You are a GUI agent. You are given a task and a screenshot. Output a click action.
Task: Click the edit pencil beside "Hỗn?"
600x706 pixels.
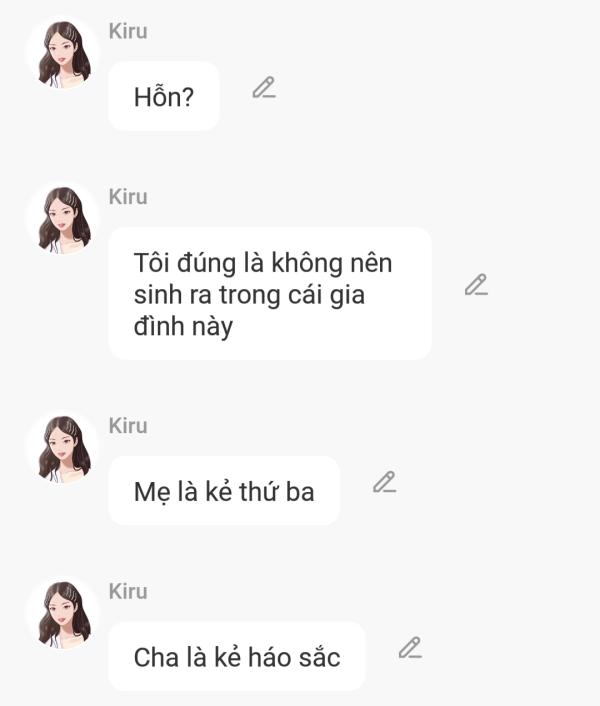(264, 88)
